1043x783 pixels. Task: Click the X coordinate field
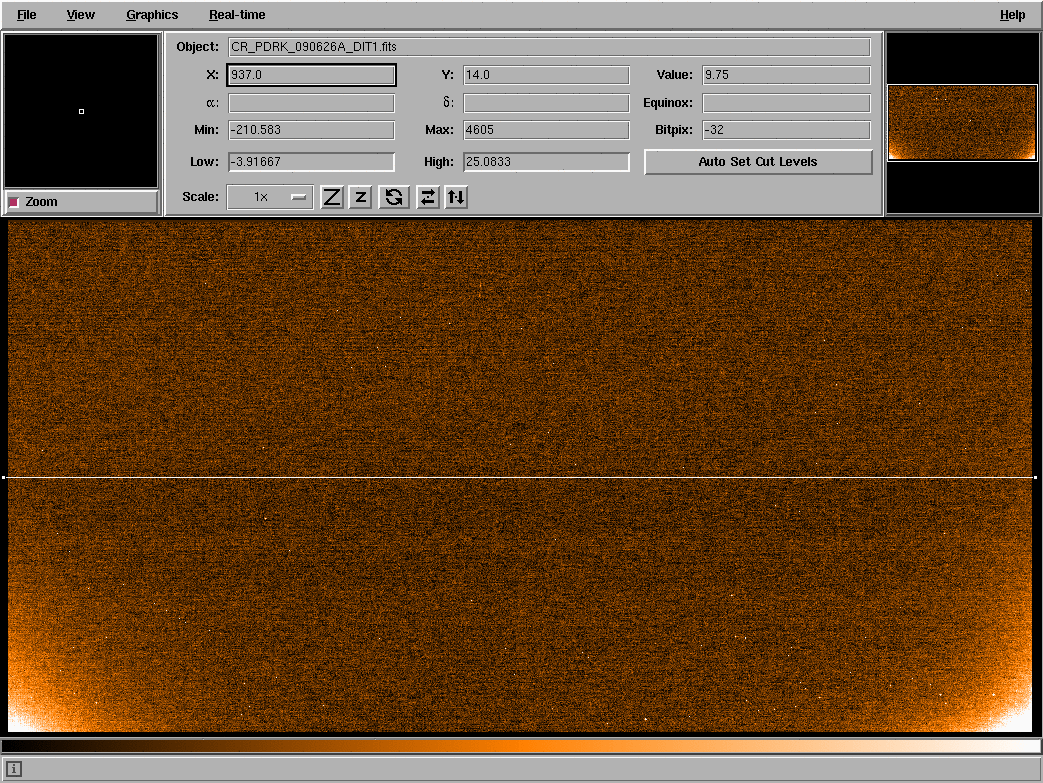point(311,75)
